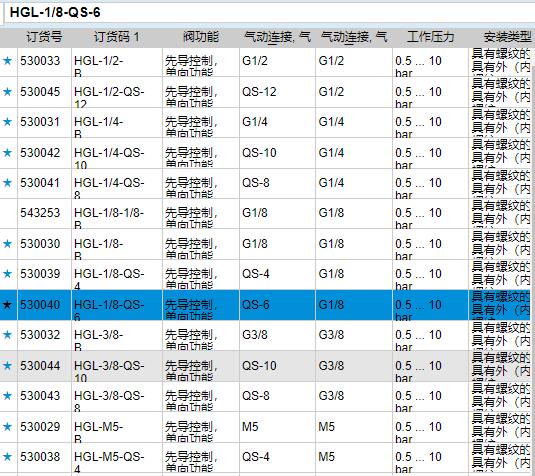Click order code HGL-3/8-B
Image resolution: width=535 pixels, height=476 pixels.
[98, 340]
